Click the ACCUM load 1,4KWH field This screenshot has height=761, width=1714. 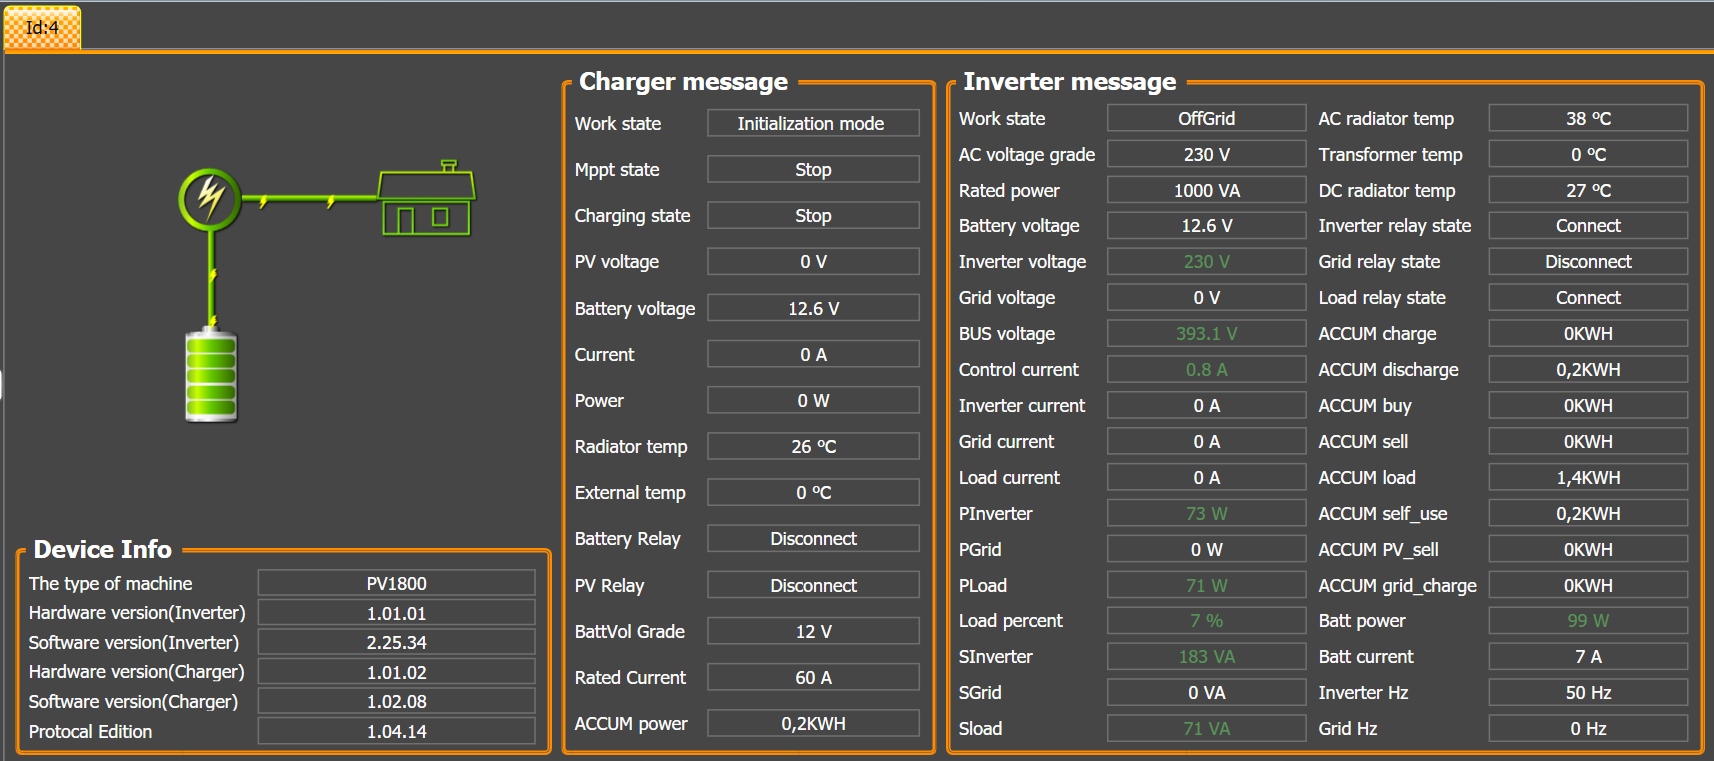1587,478
